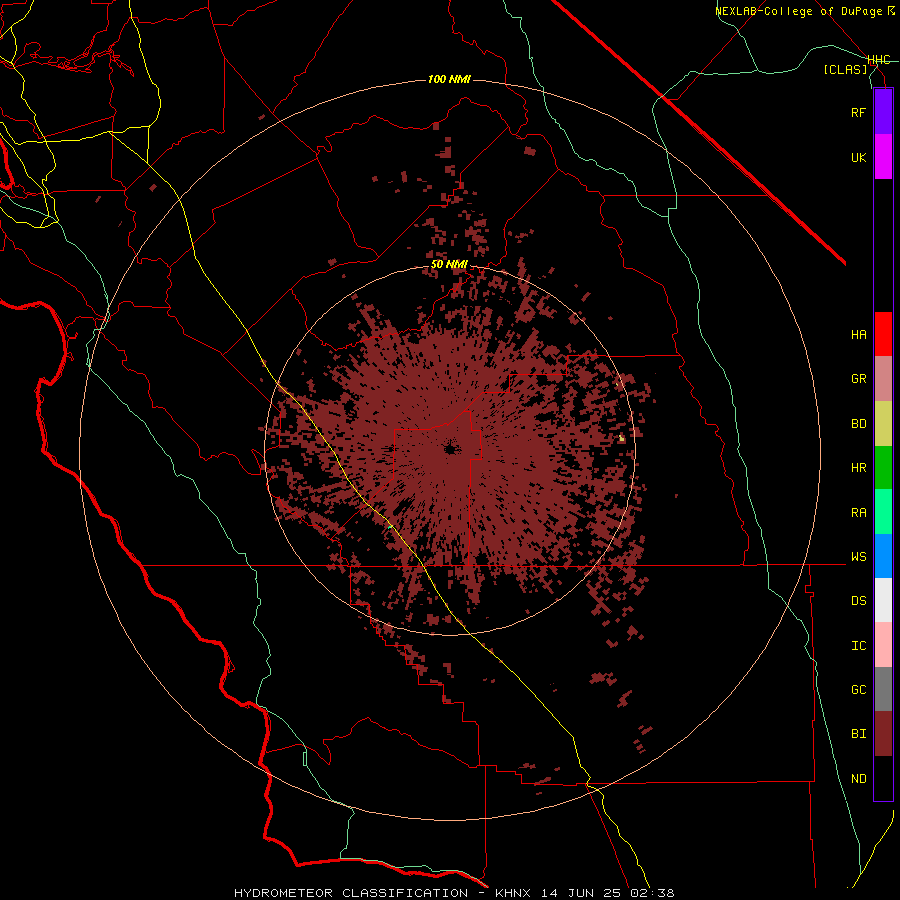Click the 50 NMI range ring label

coord(449,265)
